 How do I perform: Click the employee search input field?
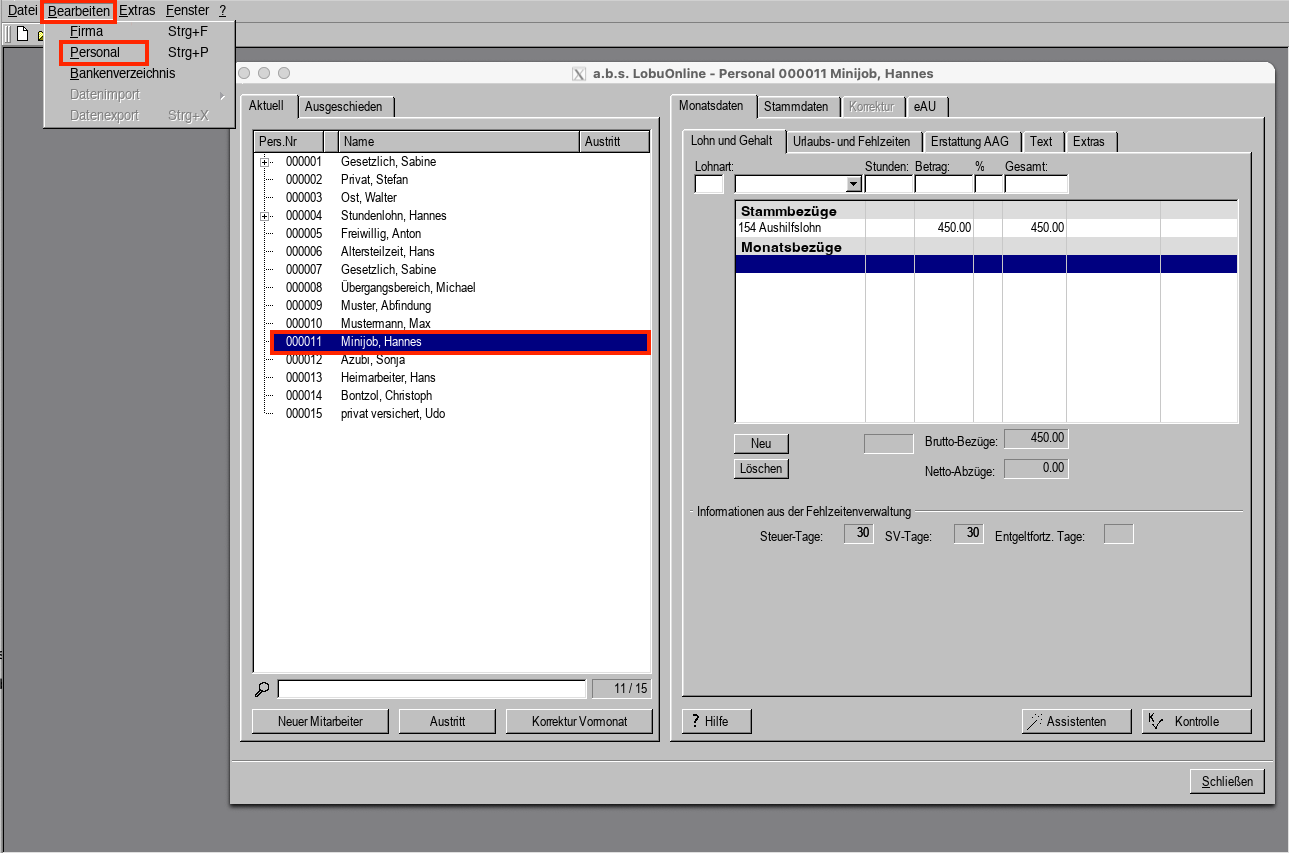click(431, 689)
